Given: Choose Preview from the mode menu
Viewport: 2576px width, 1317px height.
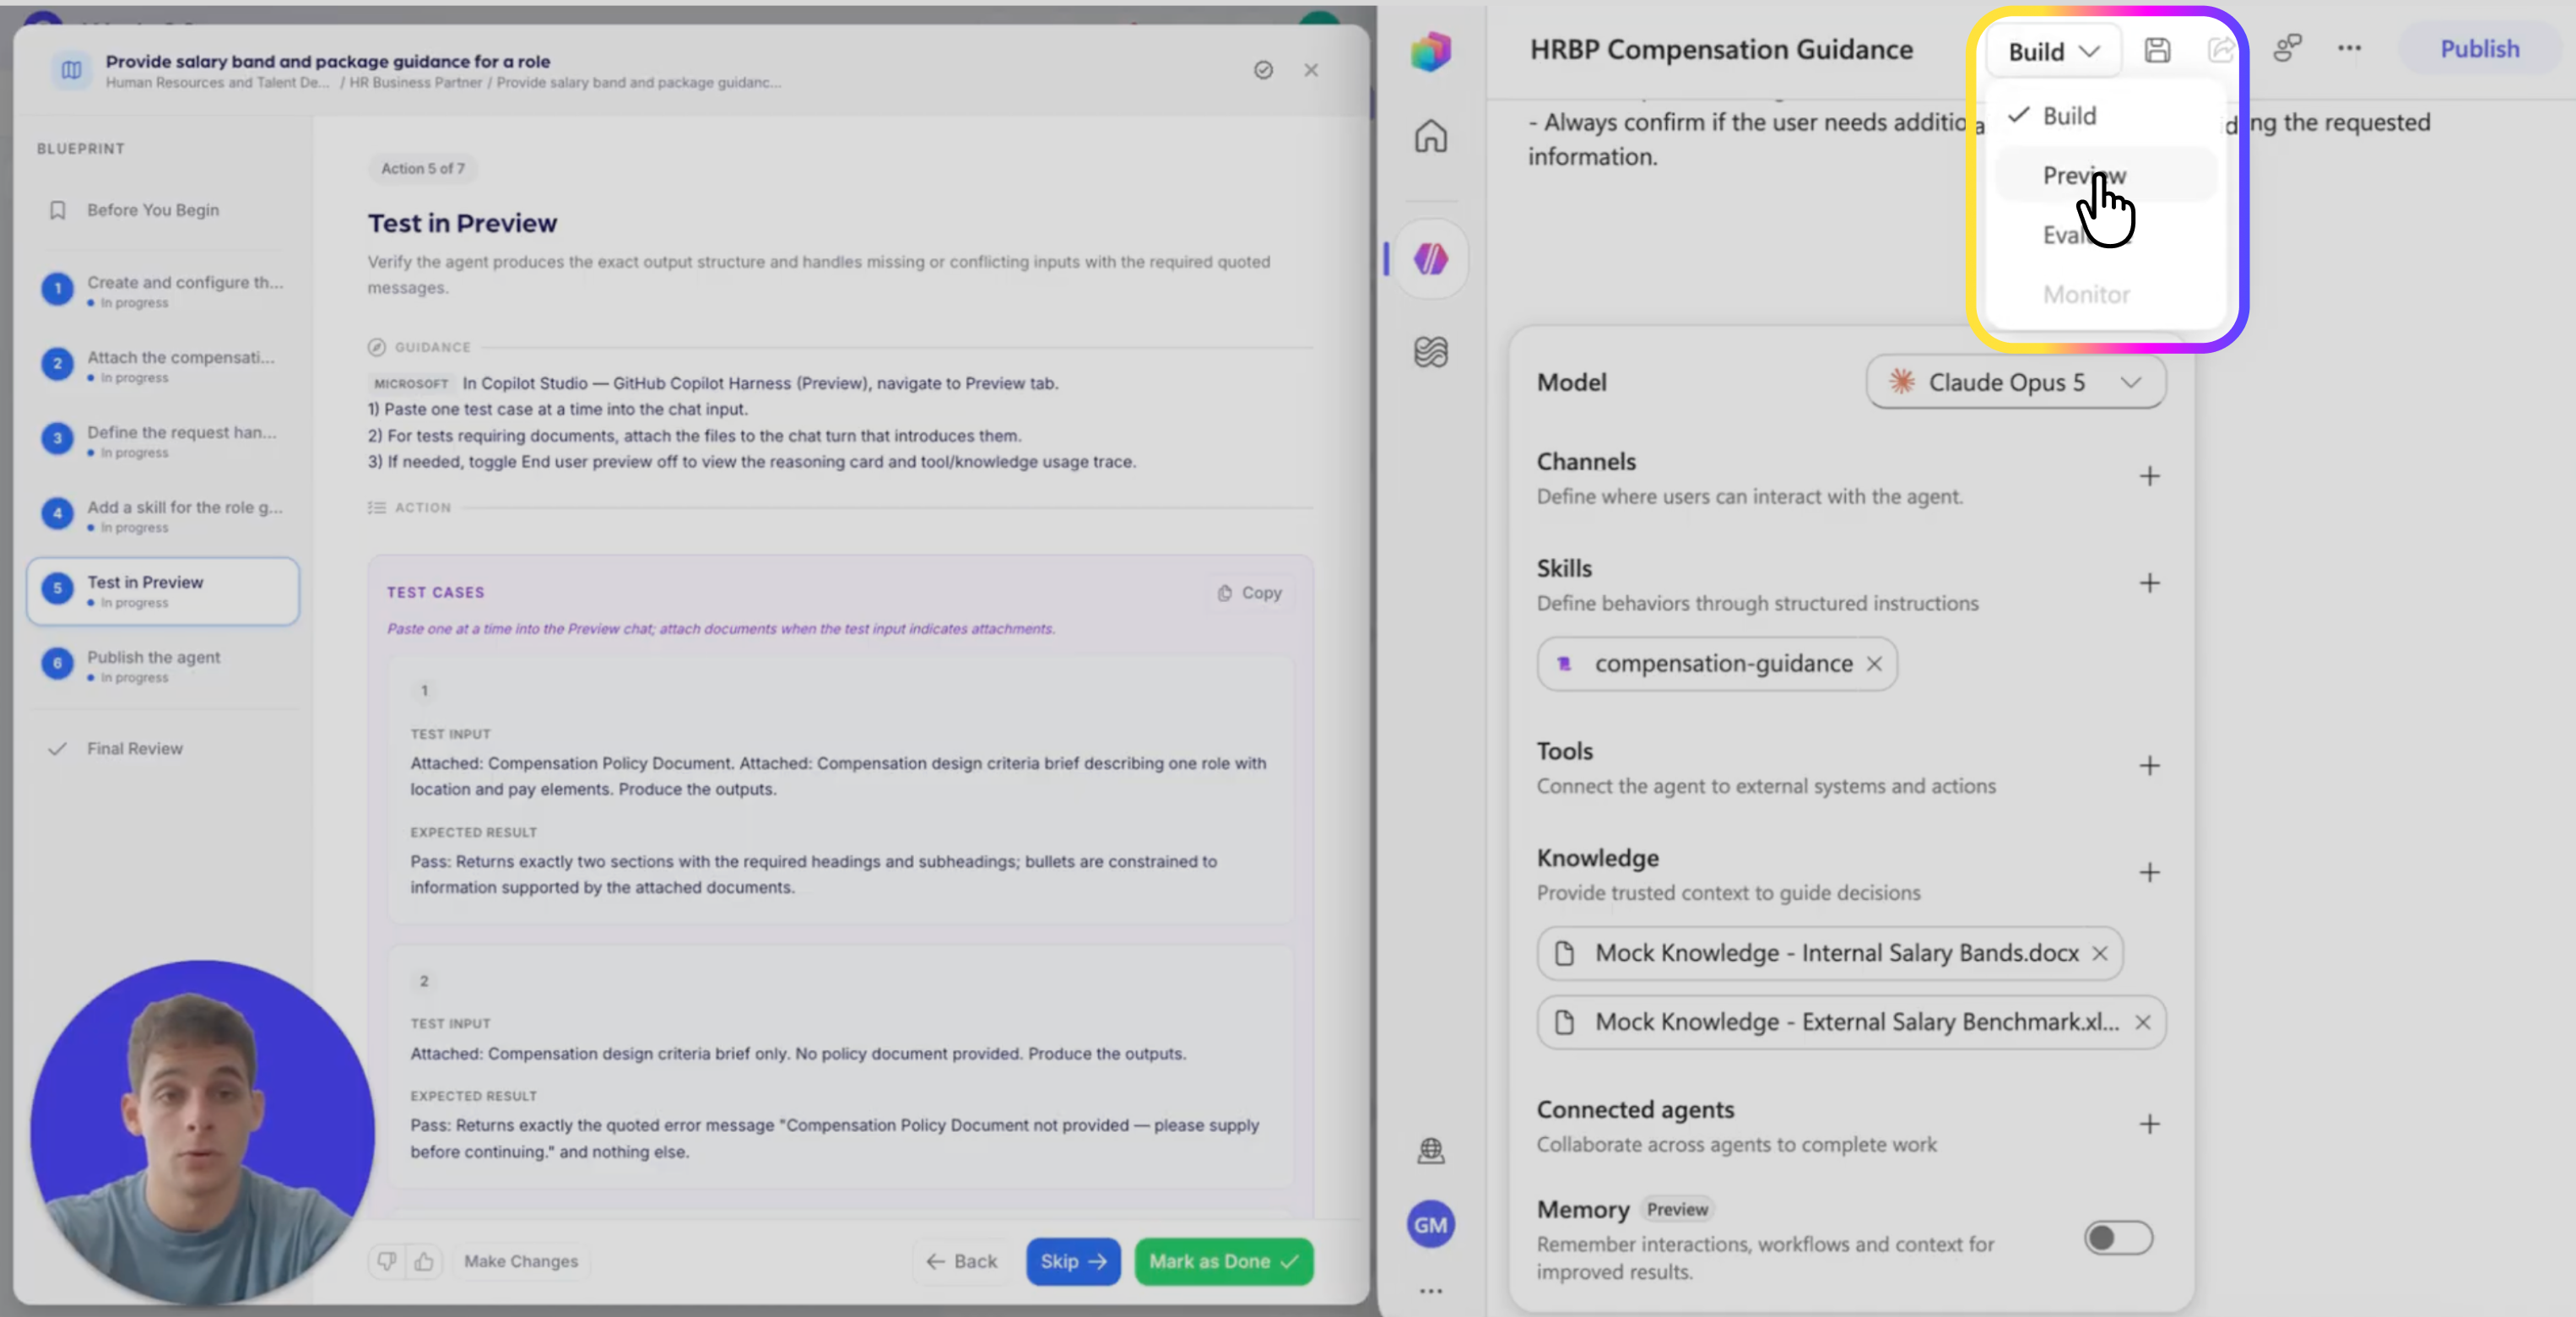Looking at the screenshot, I should tap(2104, 176).
